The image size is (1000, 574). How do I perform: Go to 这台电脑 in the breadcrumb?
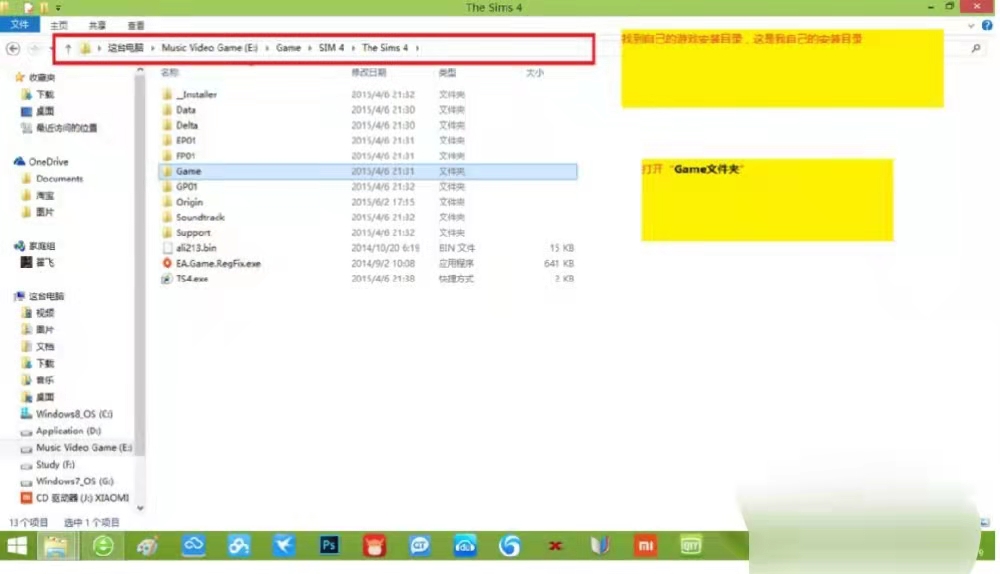coord(126,48)
